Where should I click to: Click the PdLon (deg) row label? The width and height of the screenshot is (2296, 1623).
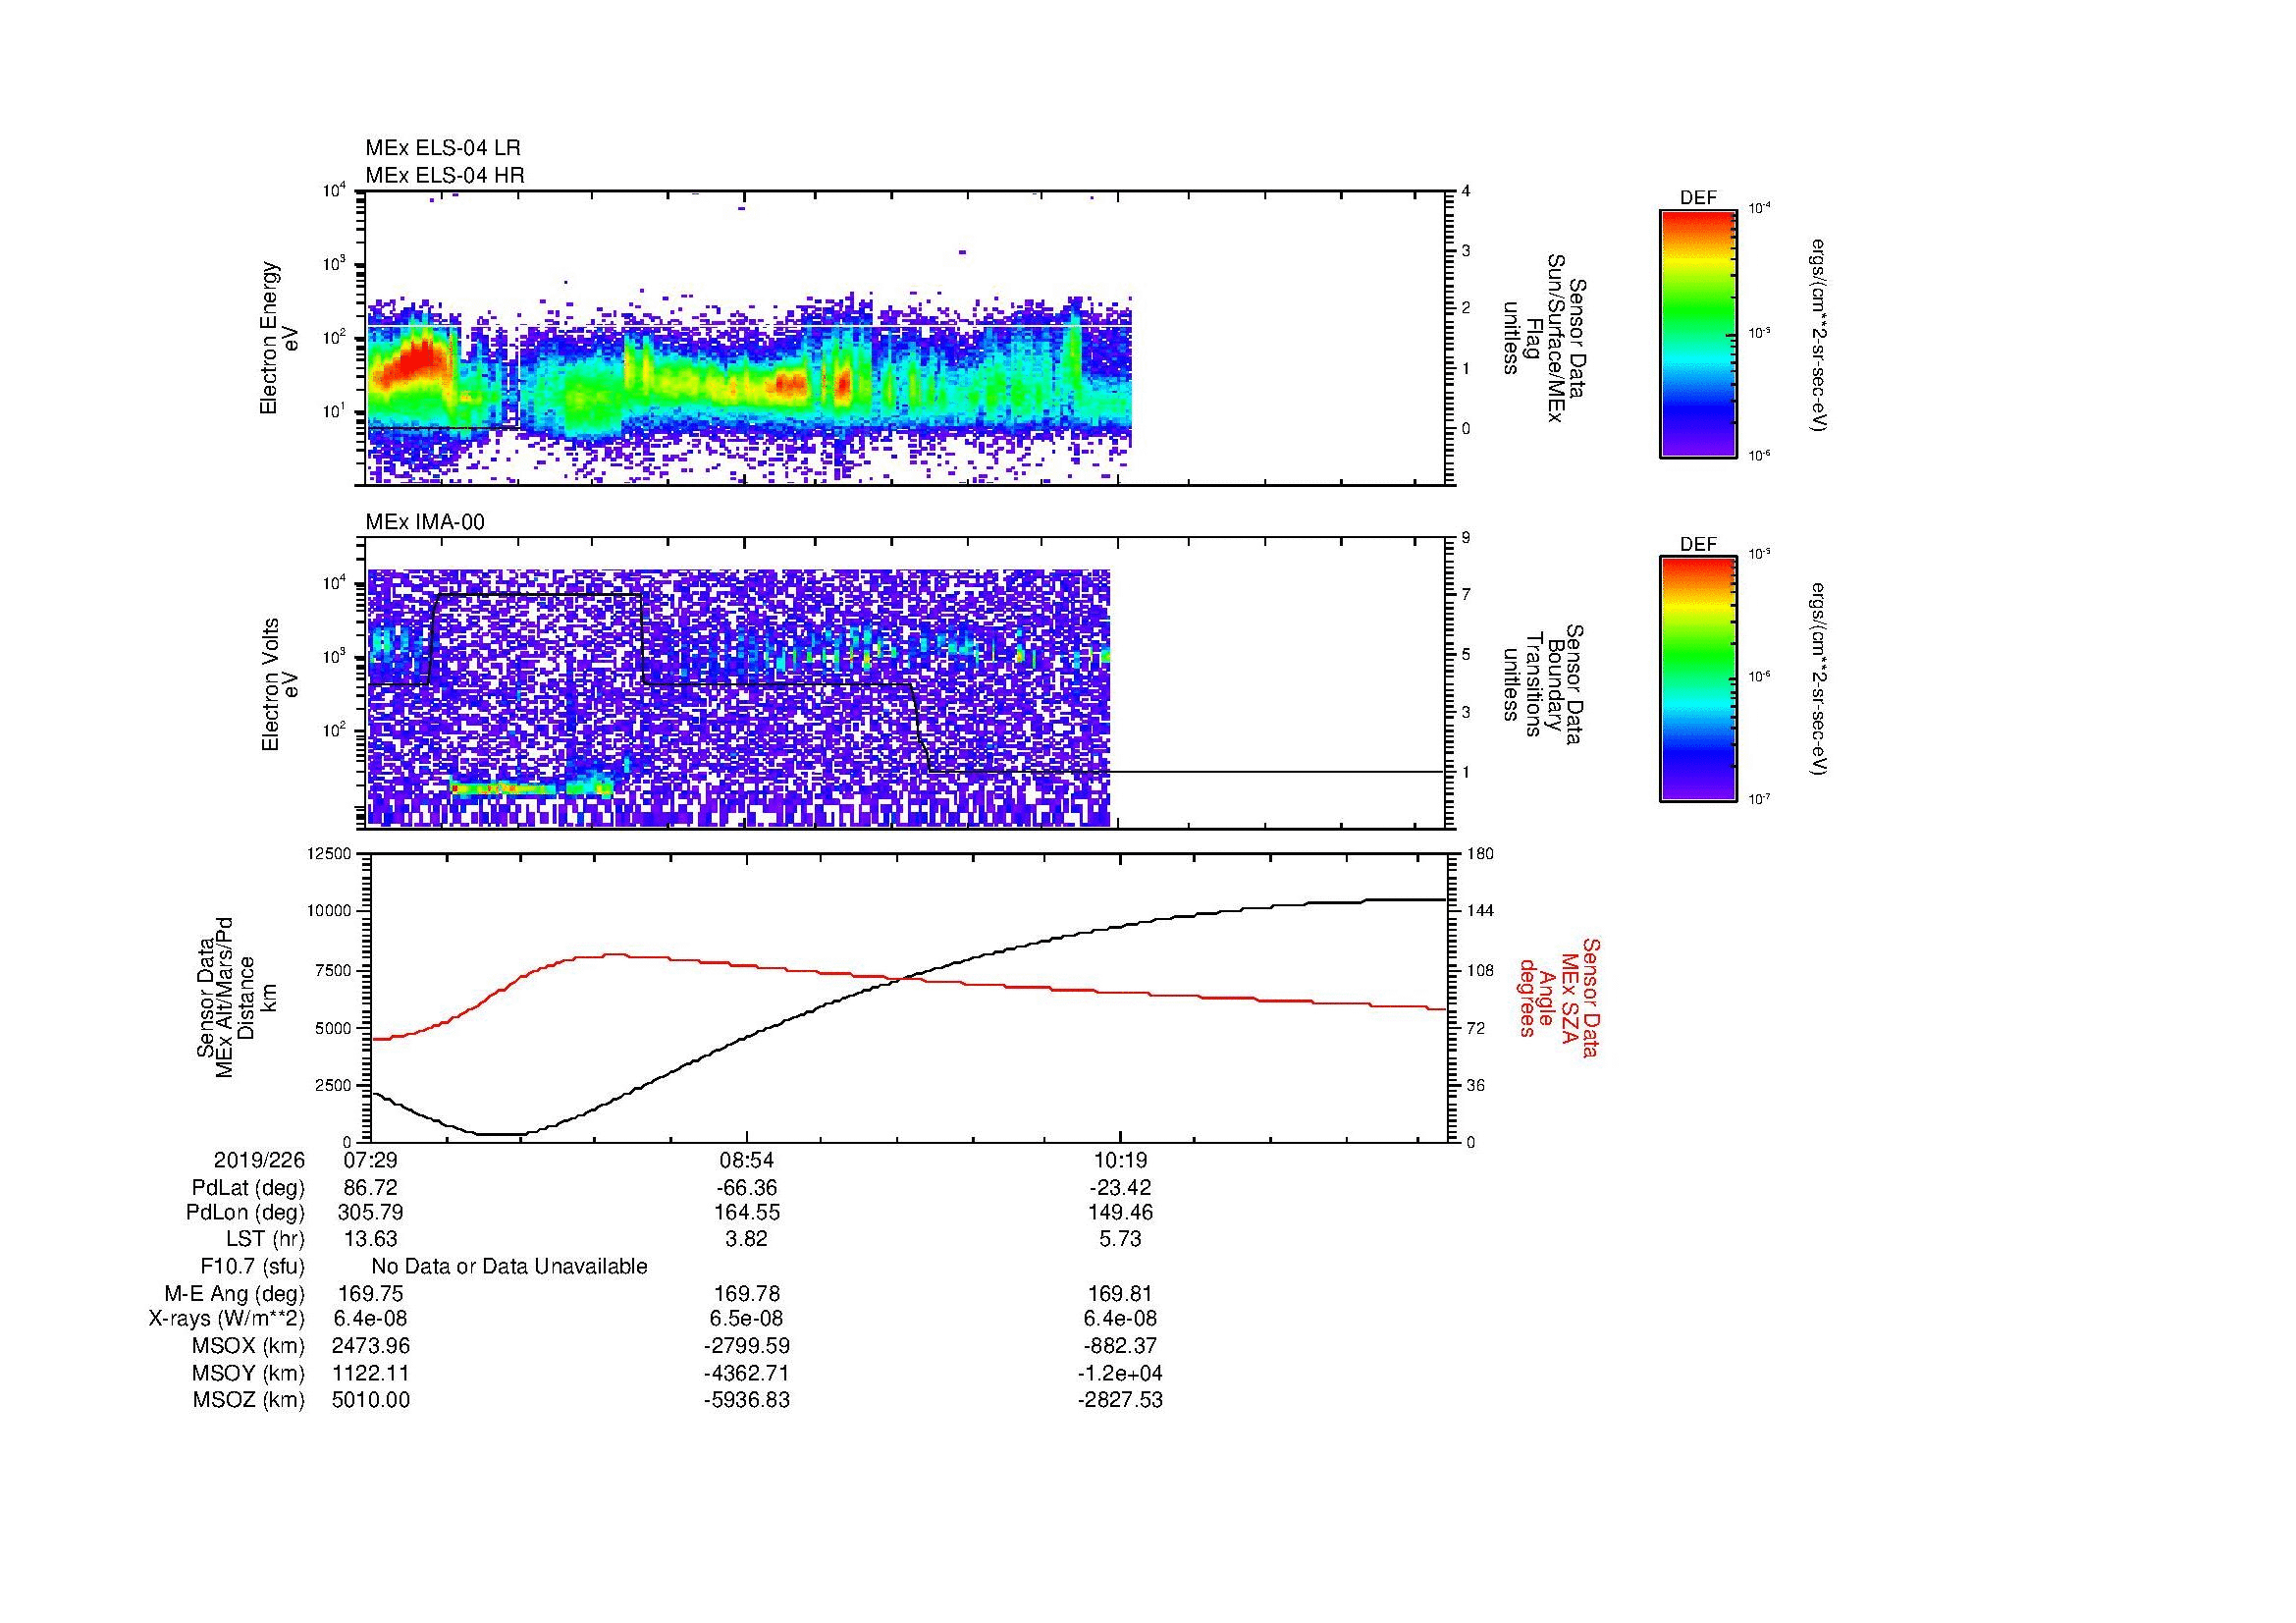point(246,1213)
